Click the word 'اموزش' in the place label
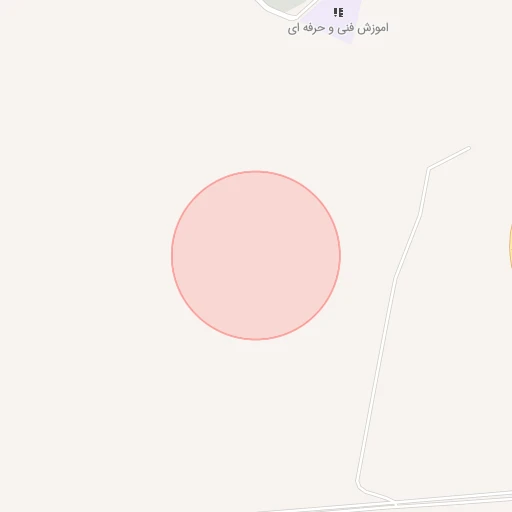The height and width of the screenshot is (512, 512). (373, 28)
